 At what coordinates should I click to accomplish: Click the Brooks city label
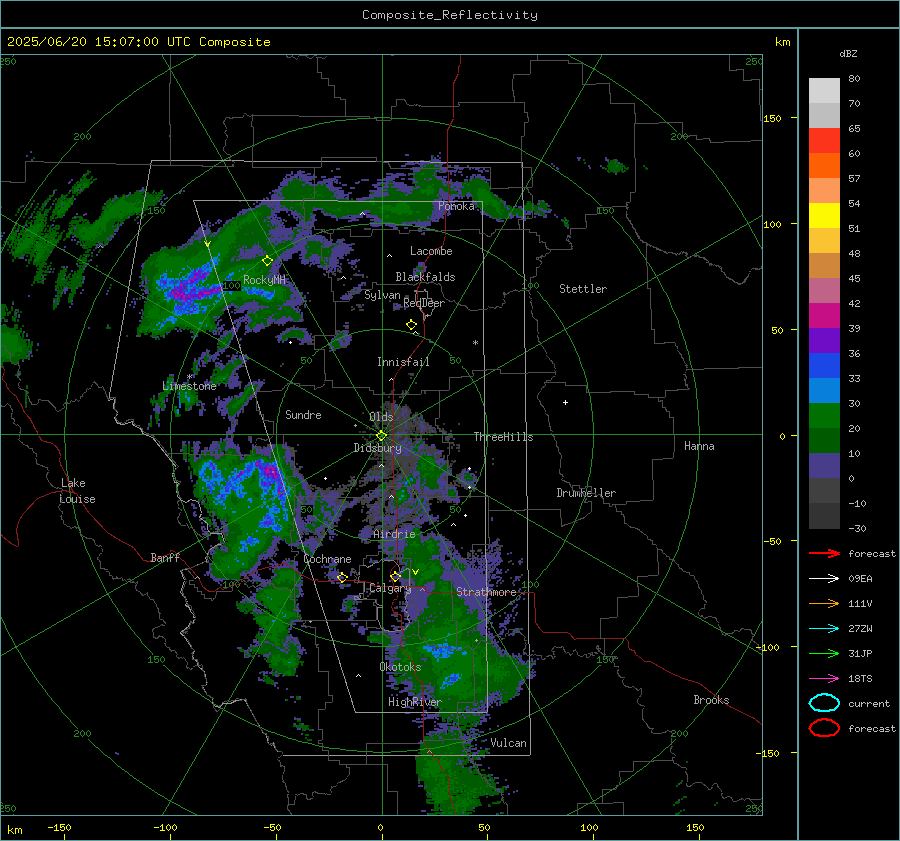click(x=711, y=700)
